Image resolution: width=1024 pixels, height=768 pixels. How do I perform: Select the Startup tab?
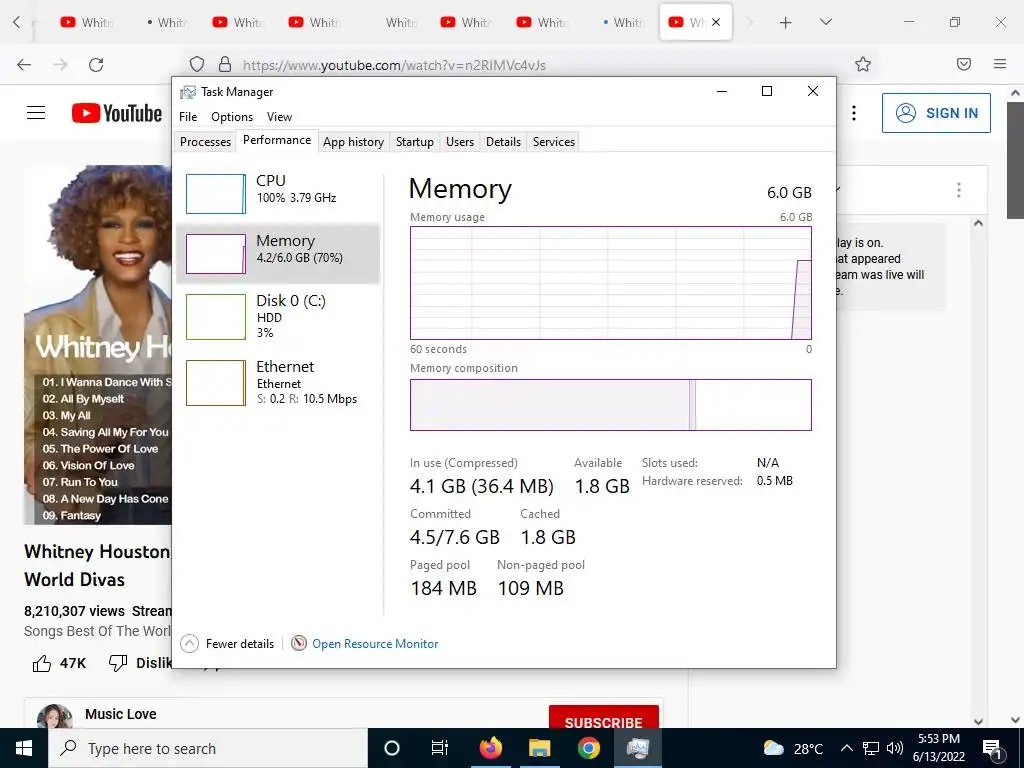tap(415, 142)
